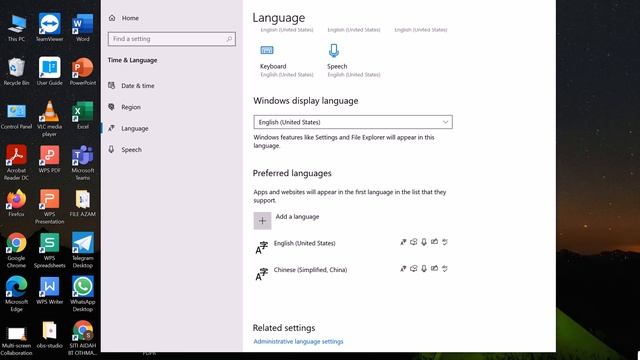Viewport: 640px width, 360px height.
Task: Launch VLC media player
Action: (49, 118)
